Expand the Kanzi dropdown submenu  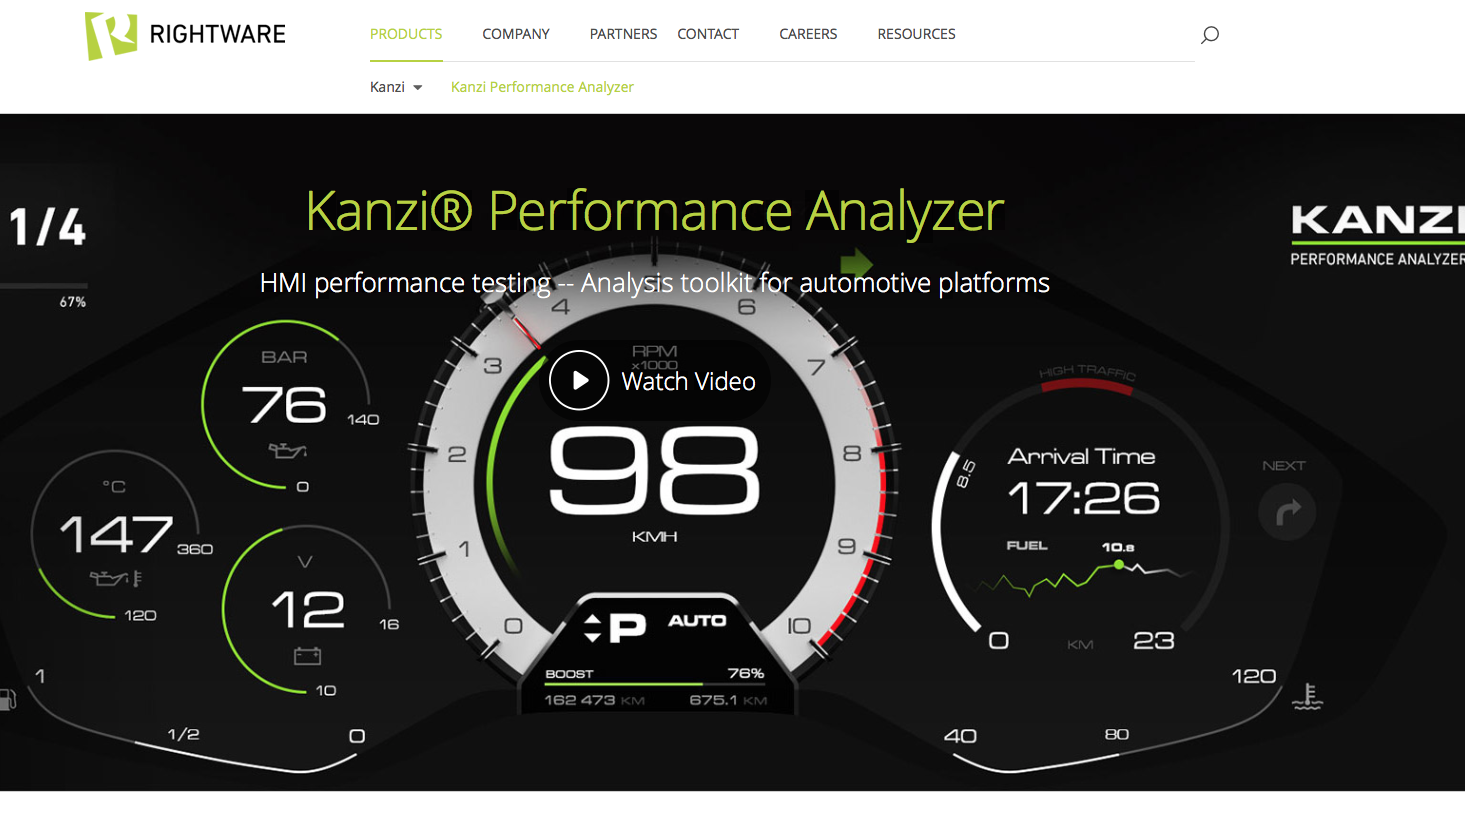pos(396,87)
